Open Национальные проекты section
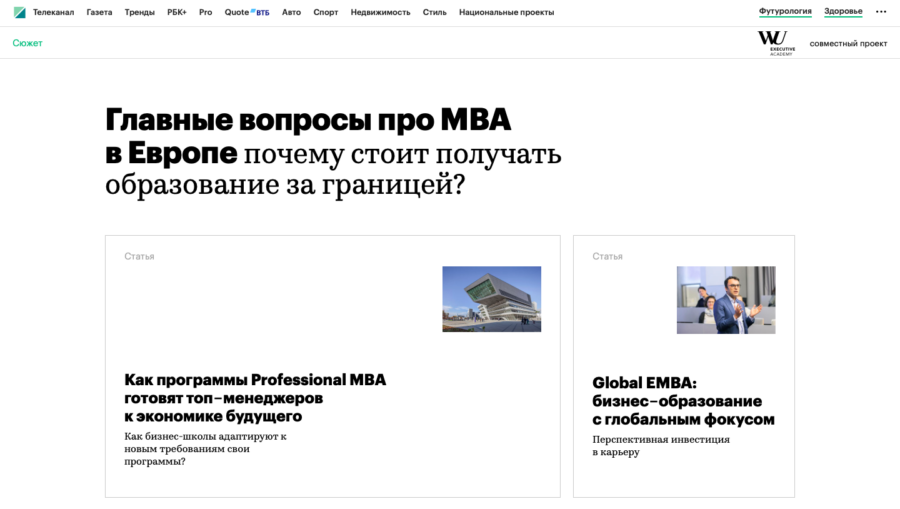This screenshot has height=509, width=900. click(x=506, y=12)
